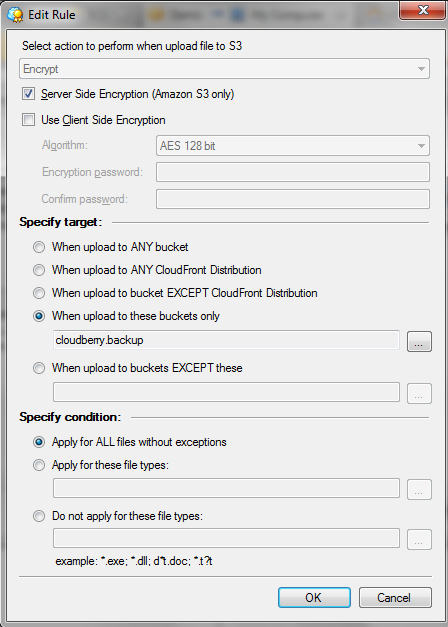Click OK to save the rule
This screenshot has width=448, height=627.
[x=314, y=597]
